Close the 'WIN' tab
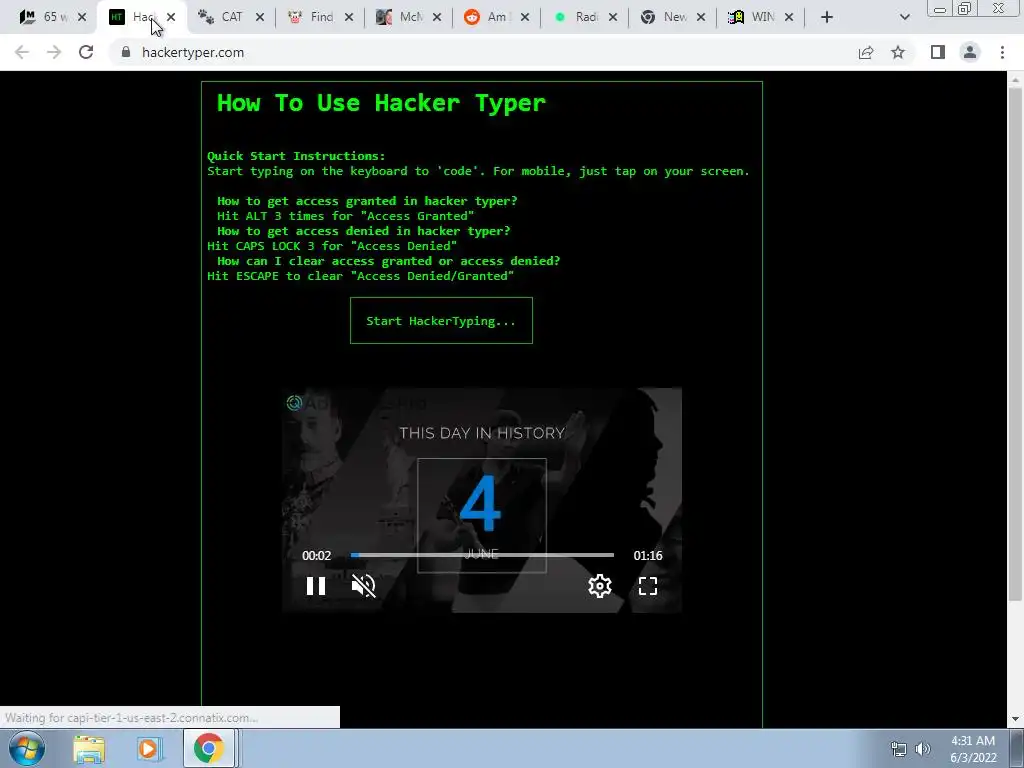 (x=789, y=17)
